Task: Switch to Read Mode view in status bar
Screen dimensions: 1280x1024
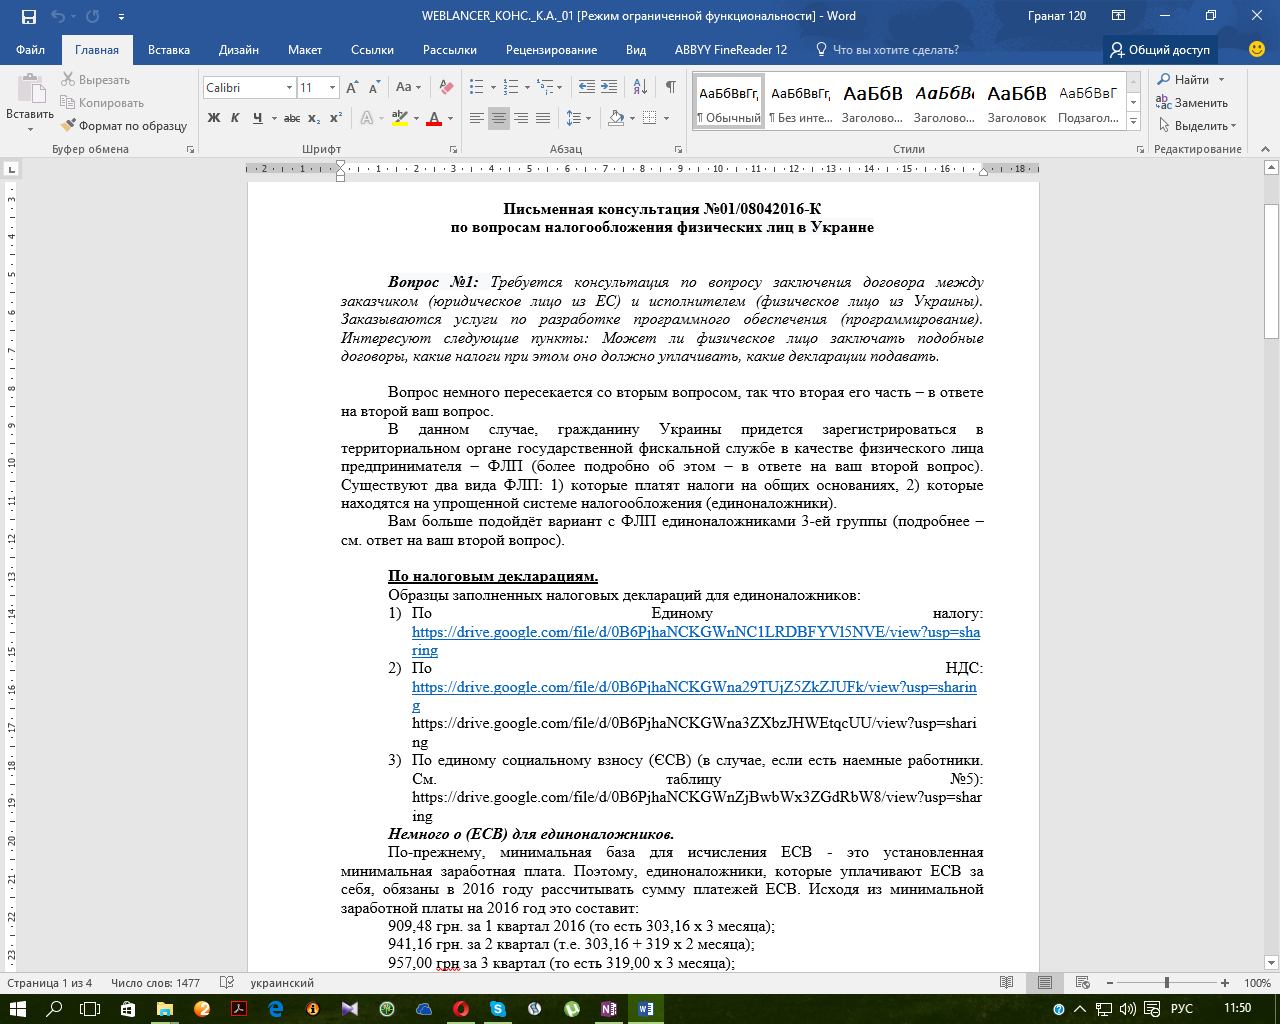Action: (x=1007, y=983)
